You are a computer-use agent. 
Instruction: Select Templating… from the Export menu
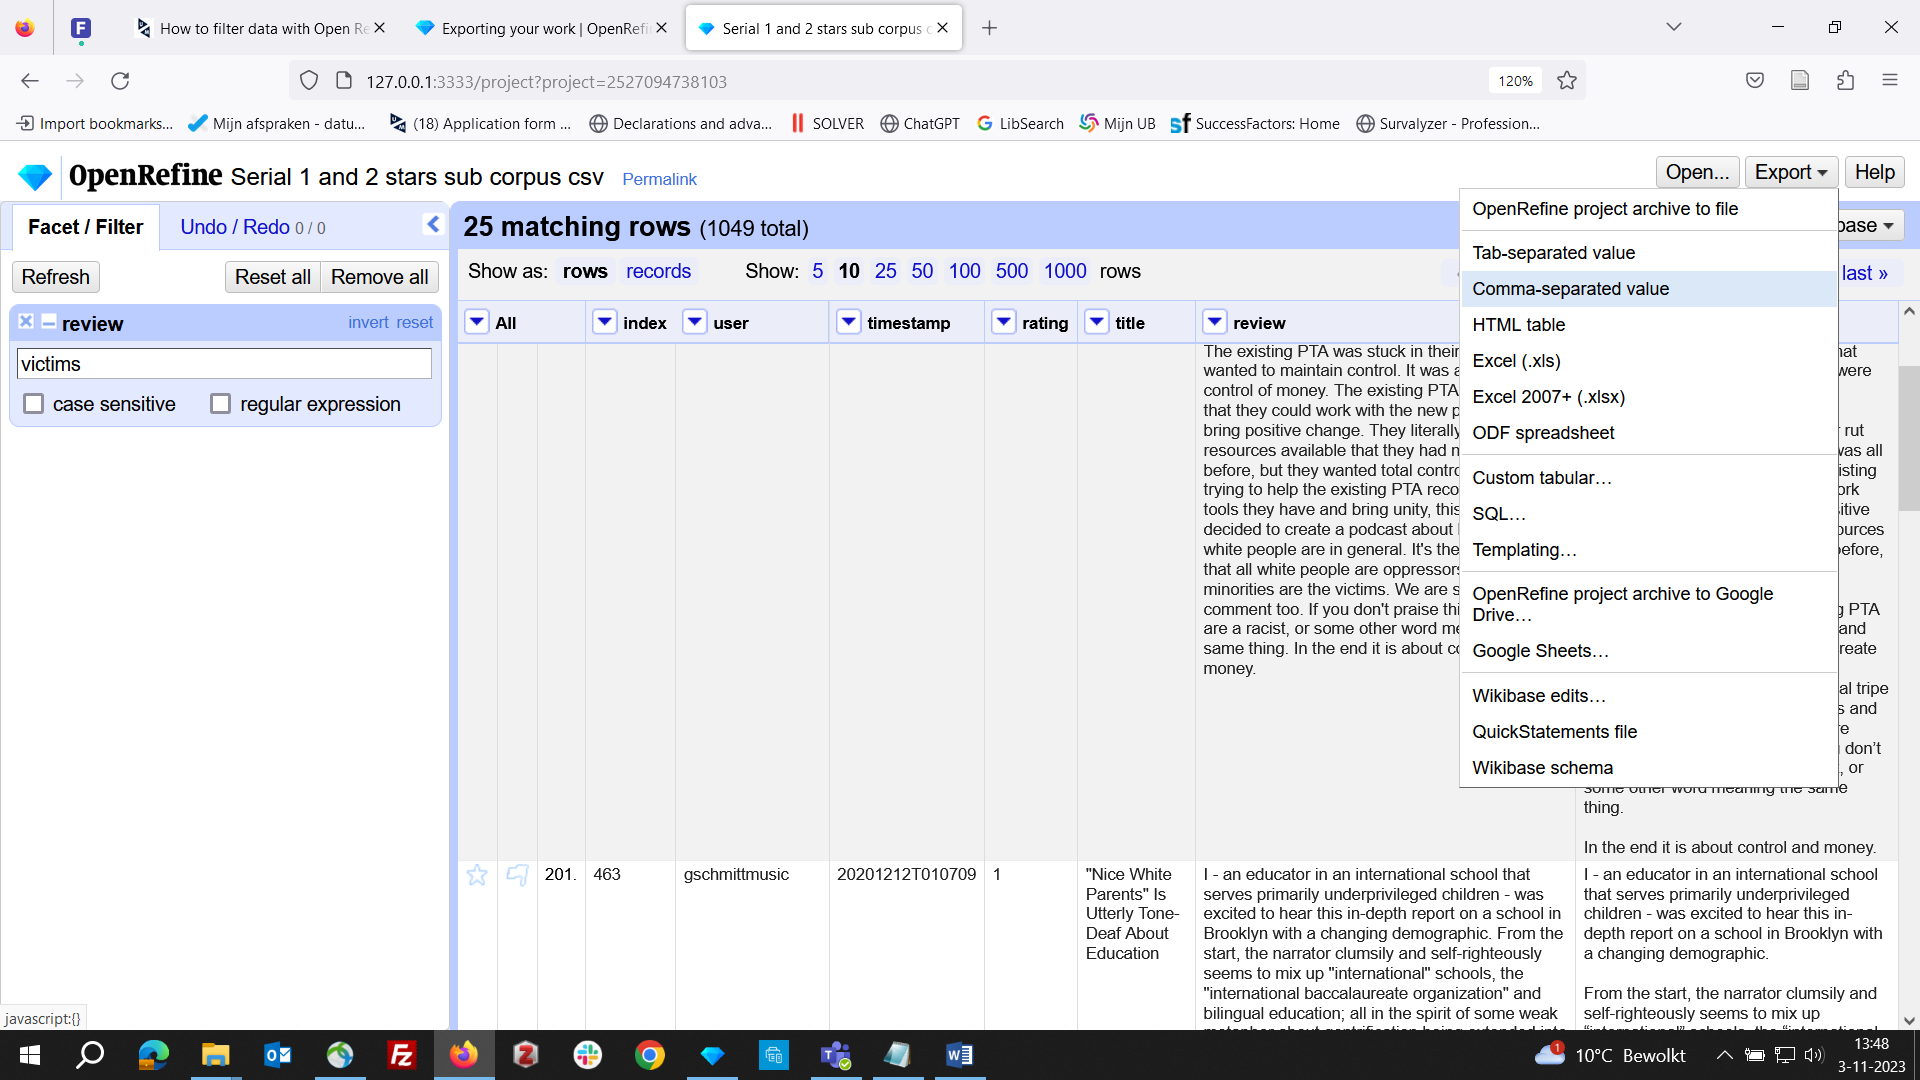pyautogui.click(x=1648, y=550)
